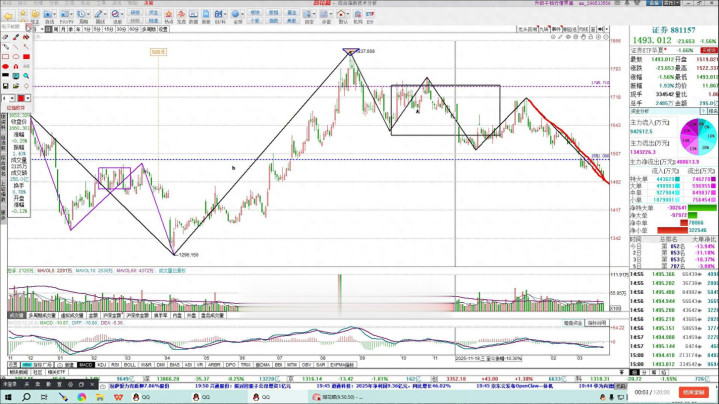719x404 pixels.
Task: Open the Windows Start menu
Action: (8, 396)
